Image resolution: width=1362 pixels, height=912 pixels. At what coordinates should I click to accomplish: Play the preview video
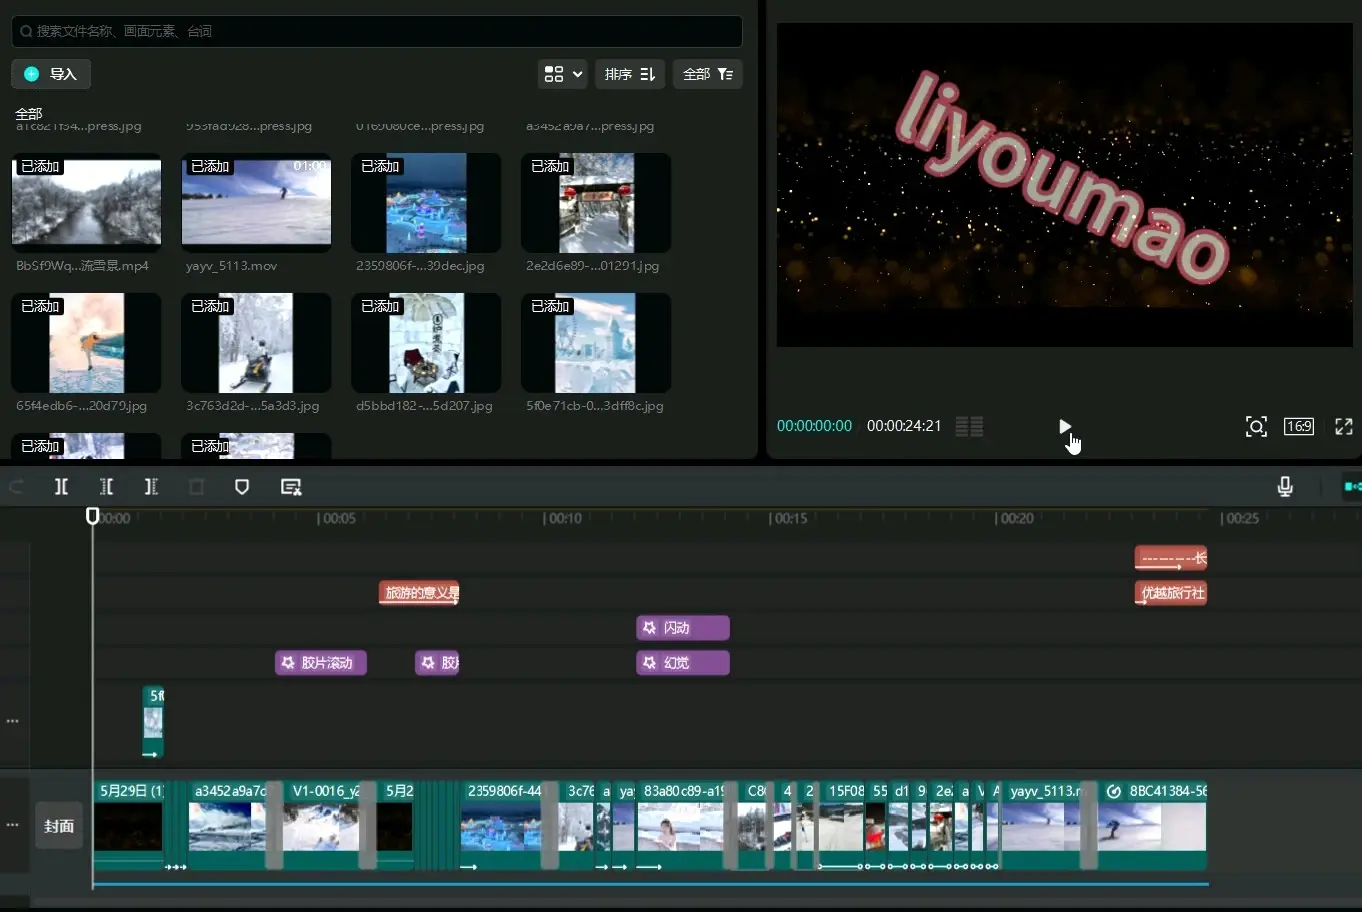1065,426
